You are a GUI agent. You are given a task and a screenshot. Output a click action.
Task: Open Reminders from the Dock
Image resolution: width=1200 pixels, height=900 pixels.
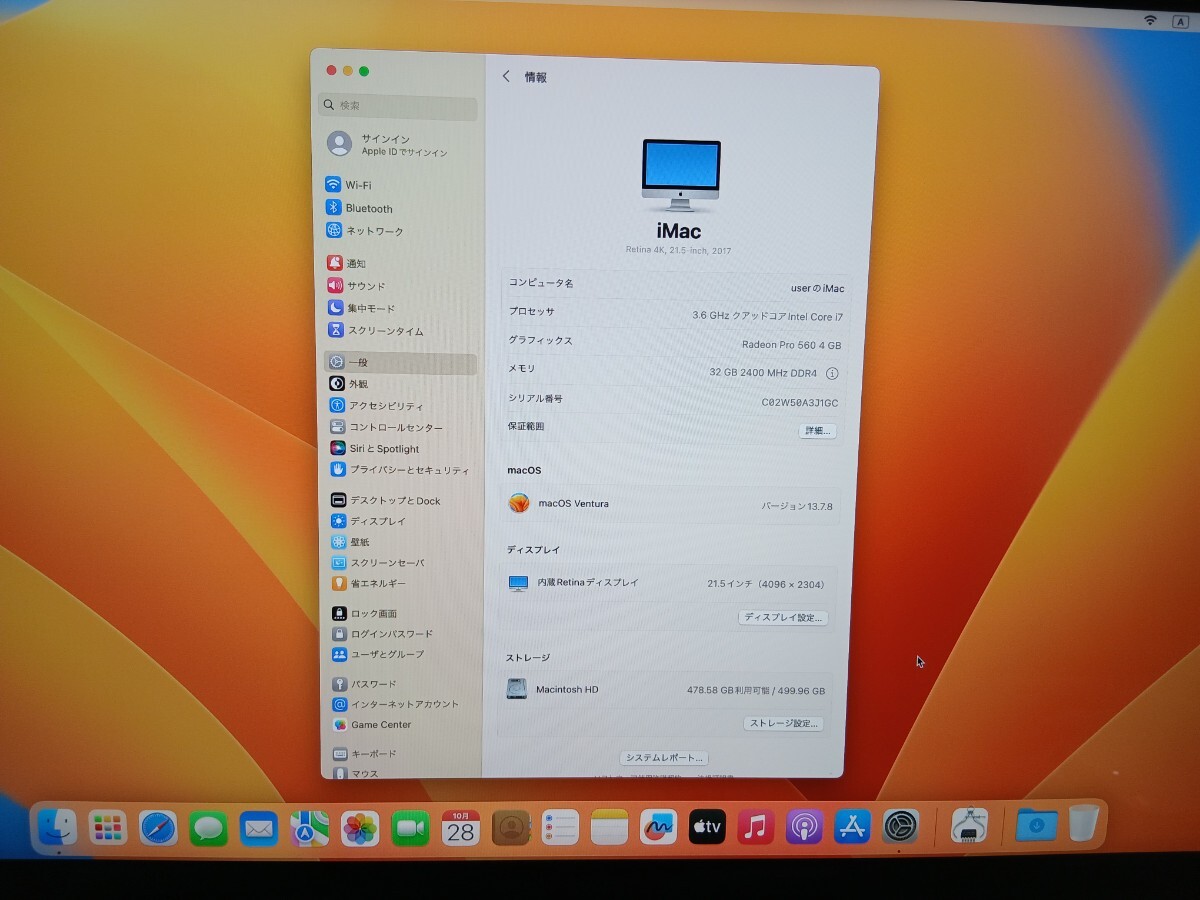pyautogui.click(x=560, y=828)
